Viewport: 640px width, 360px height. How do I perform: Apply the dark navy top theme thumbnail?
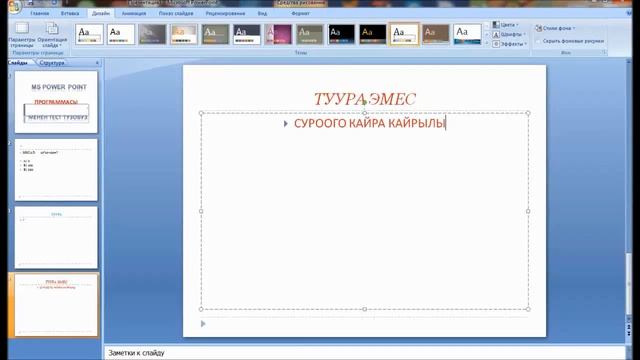coord(247,34)
